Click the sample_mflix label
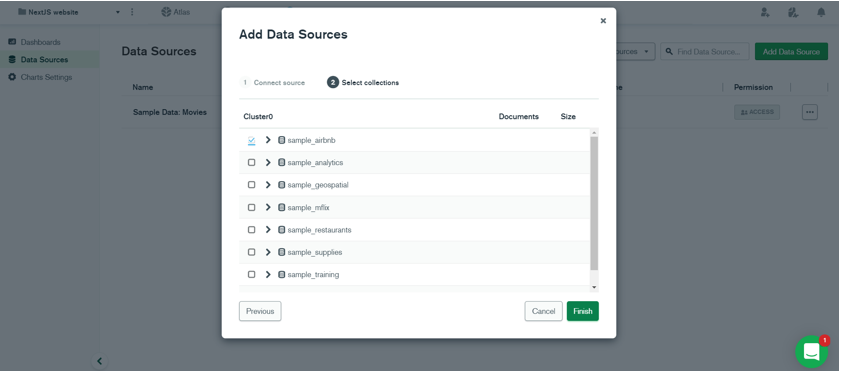 (308, 207)
